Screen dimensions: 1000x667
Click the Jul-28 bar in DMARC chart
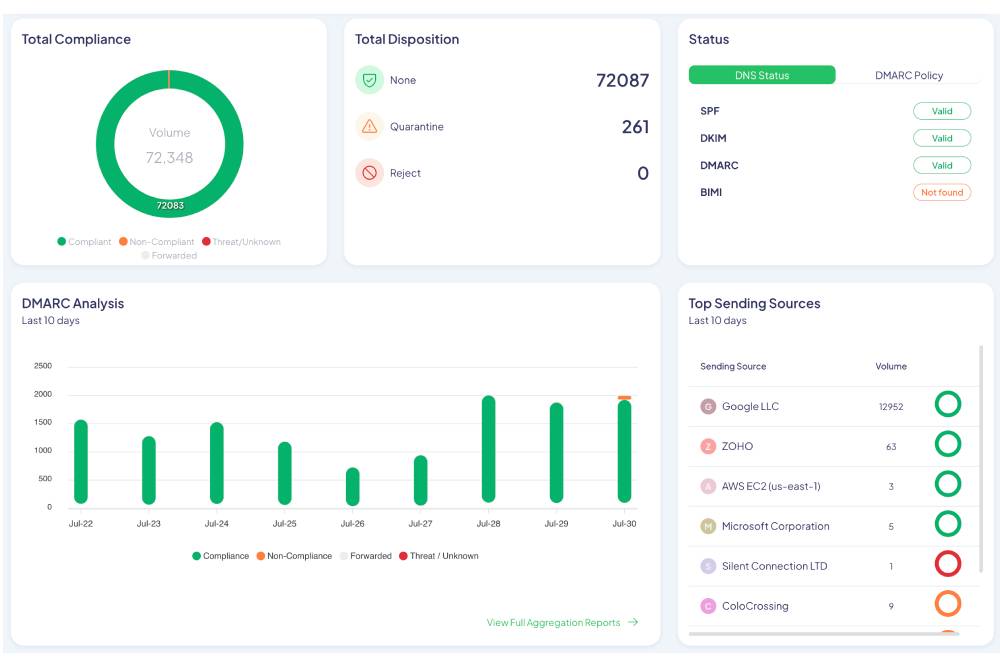(488, 450)
